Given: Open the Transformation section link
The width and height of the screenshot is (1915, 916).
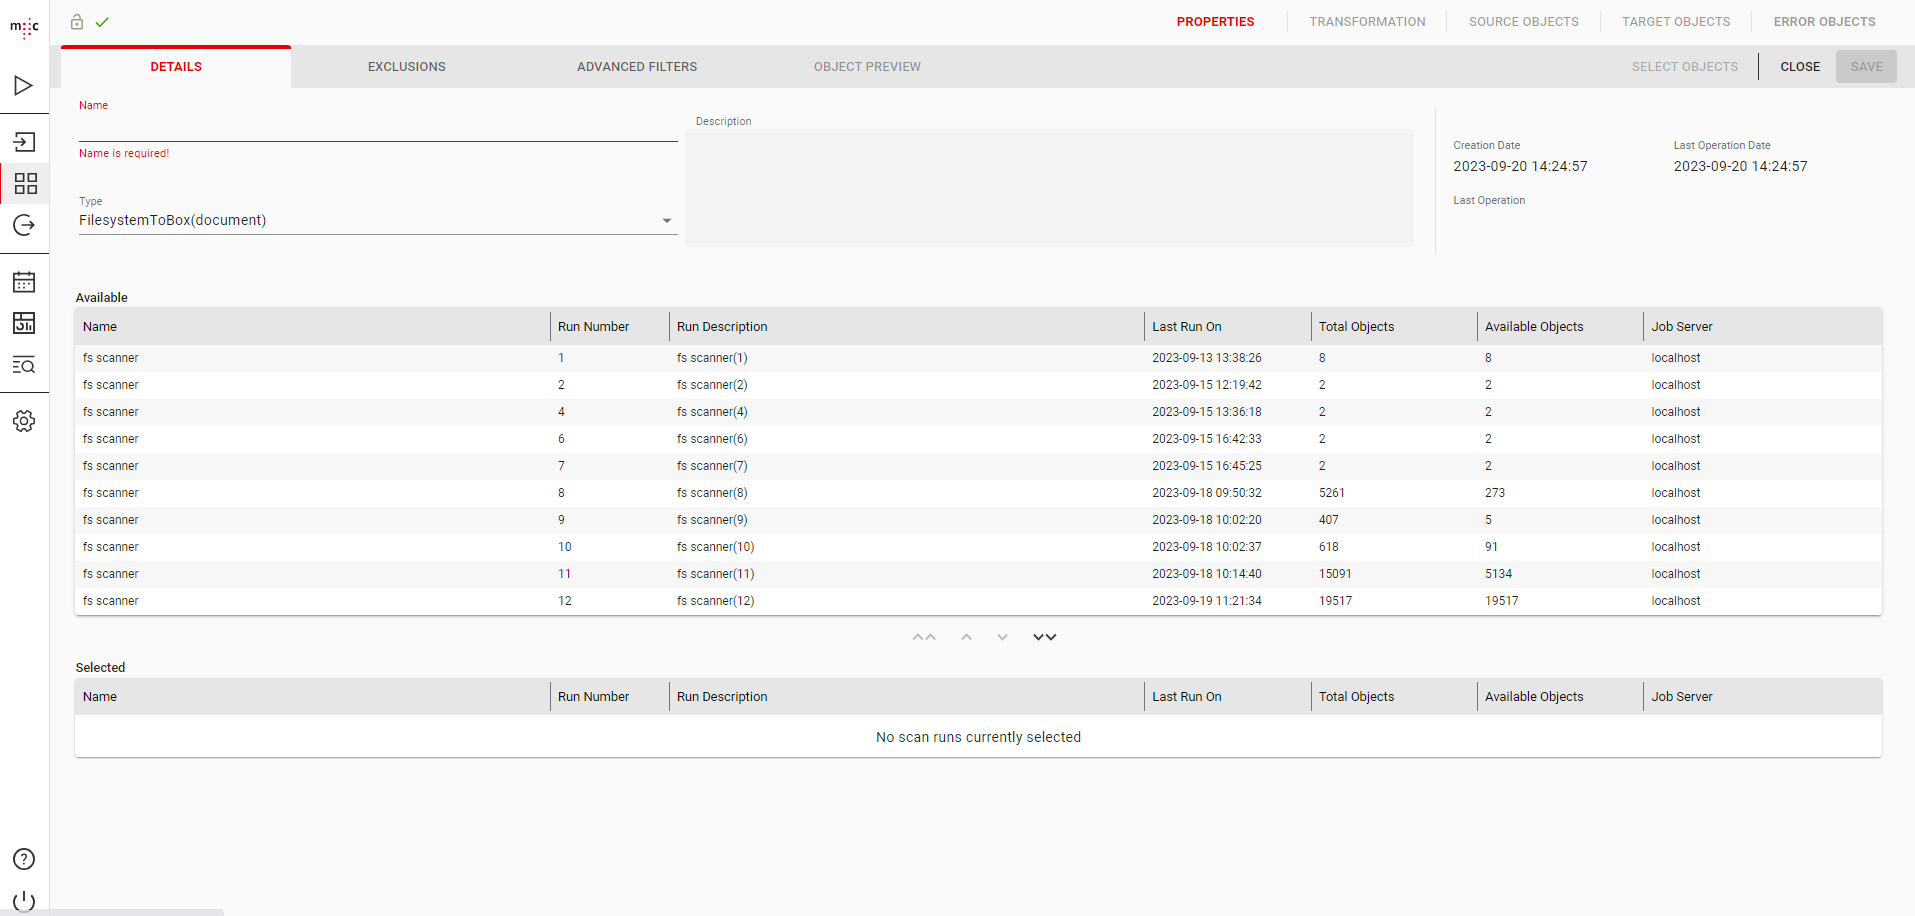Looking at the screenshot, I should coord(1367,22).
